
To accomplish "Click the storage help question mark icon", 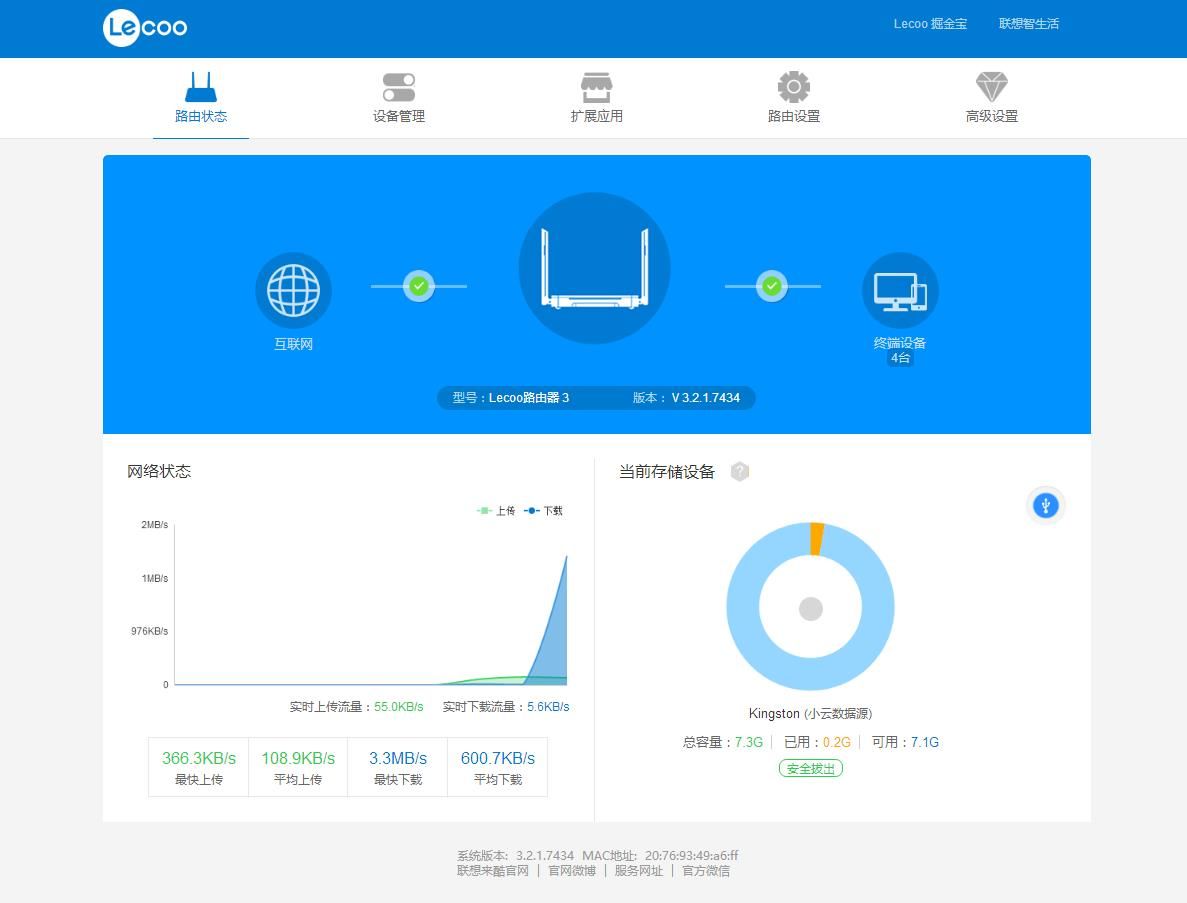I will click(x=740, y=472).
